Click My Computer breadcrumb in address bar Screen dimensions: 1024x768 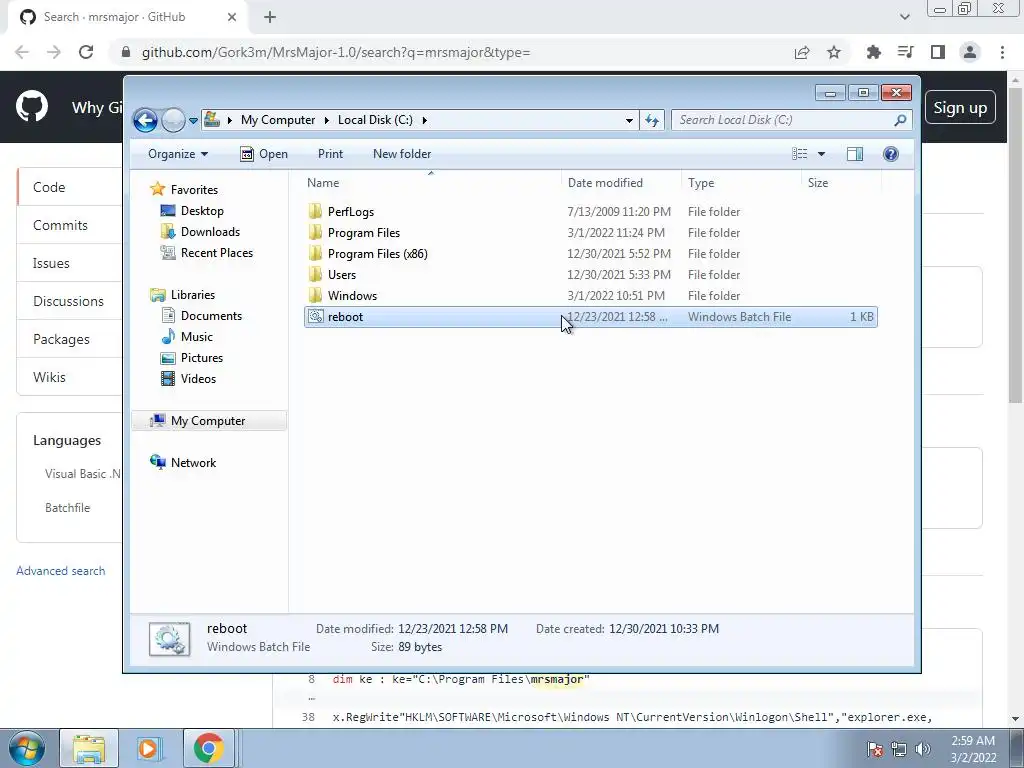tap(278, 120)
